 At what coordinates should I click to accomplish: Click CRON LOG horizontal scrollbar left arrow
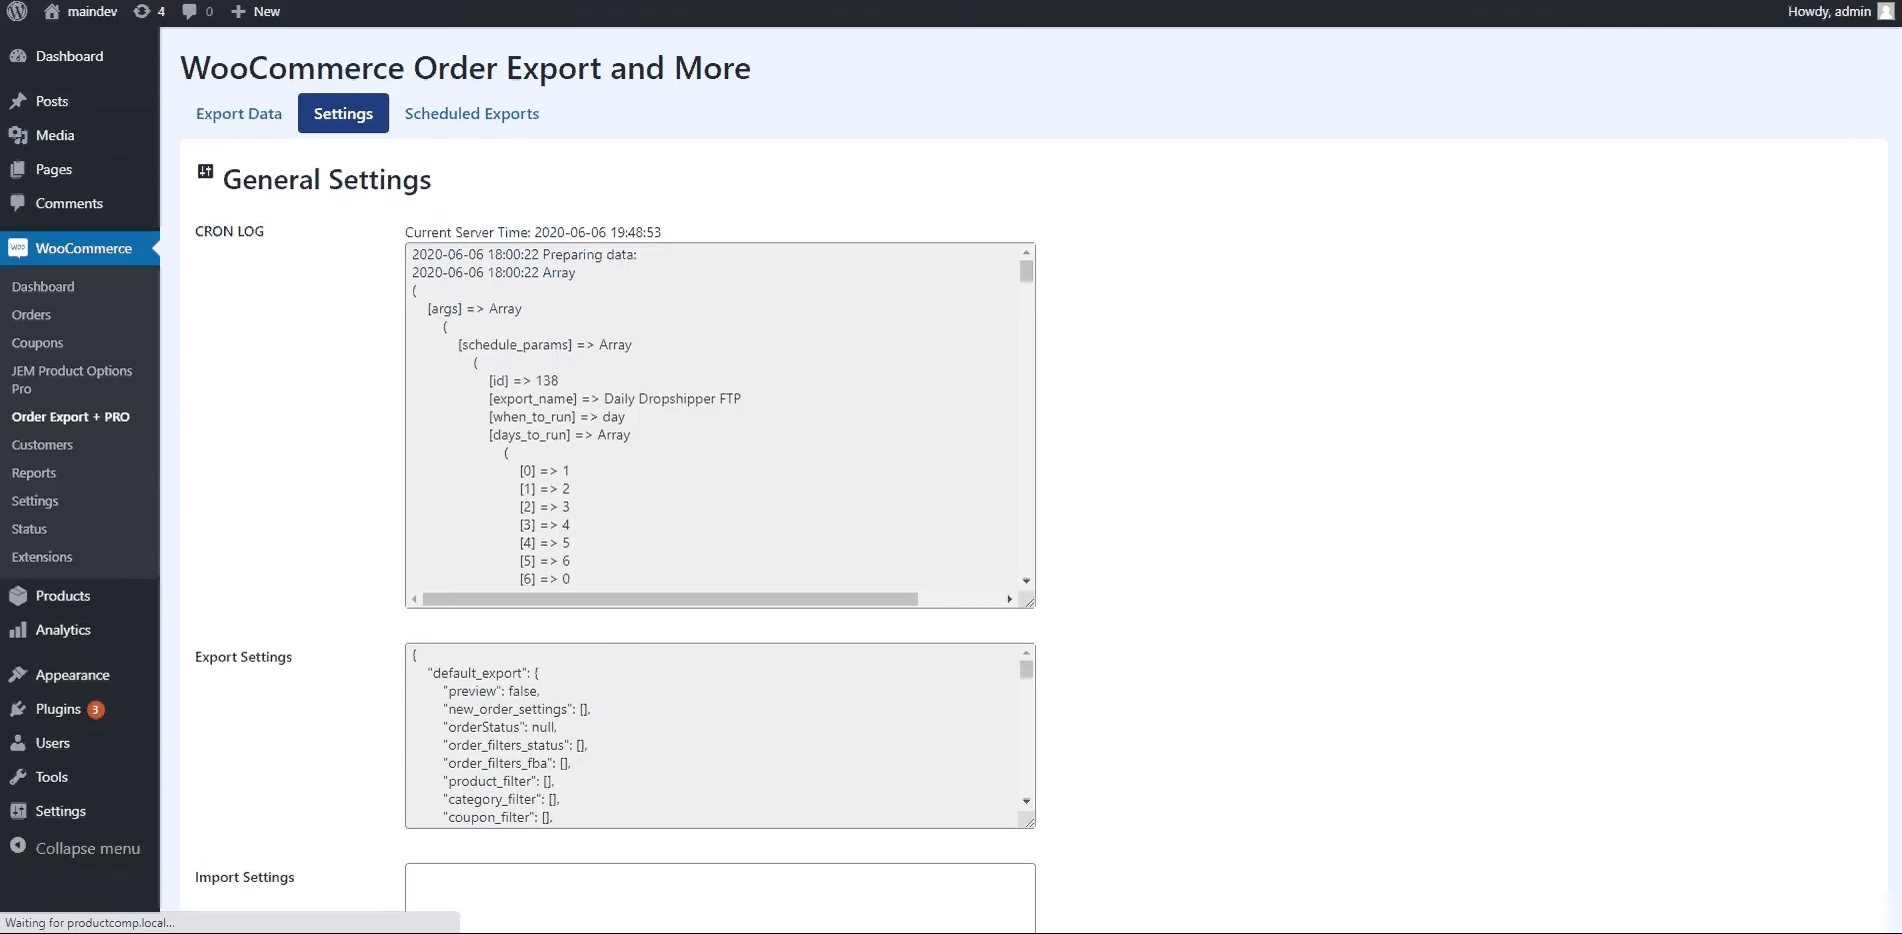414,599
